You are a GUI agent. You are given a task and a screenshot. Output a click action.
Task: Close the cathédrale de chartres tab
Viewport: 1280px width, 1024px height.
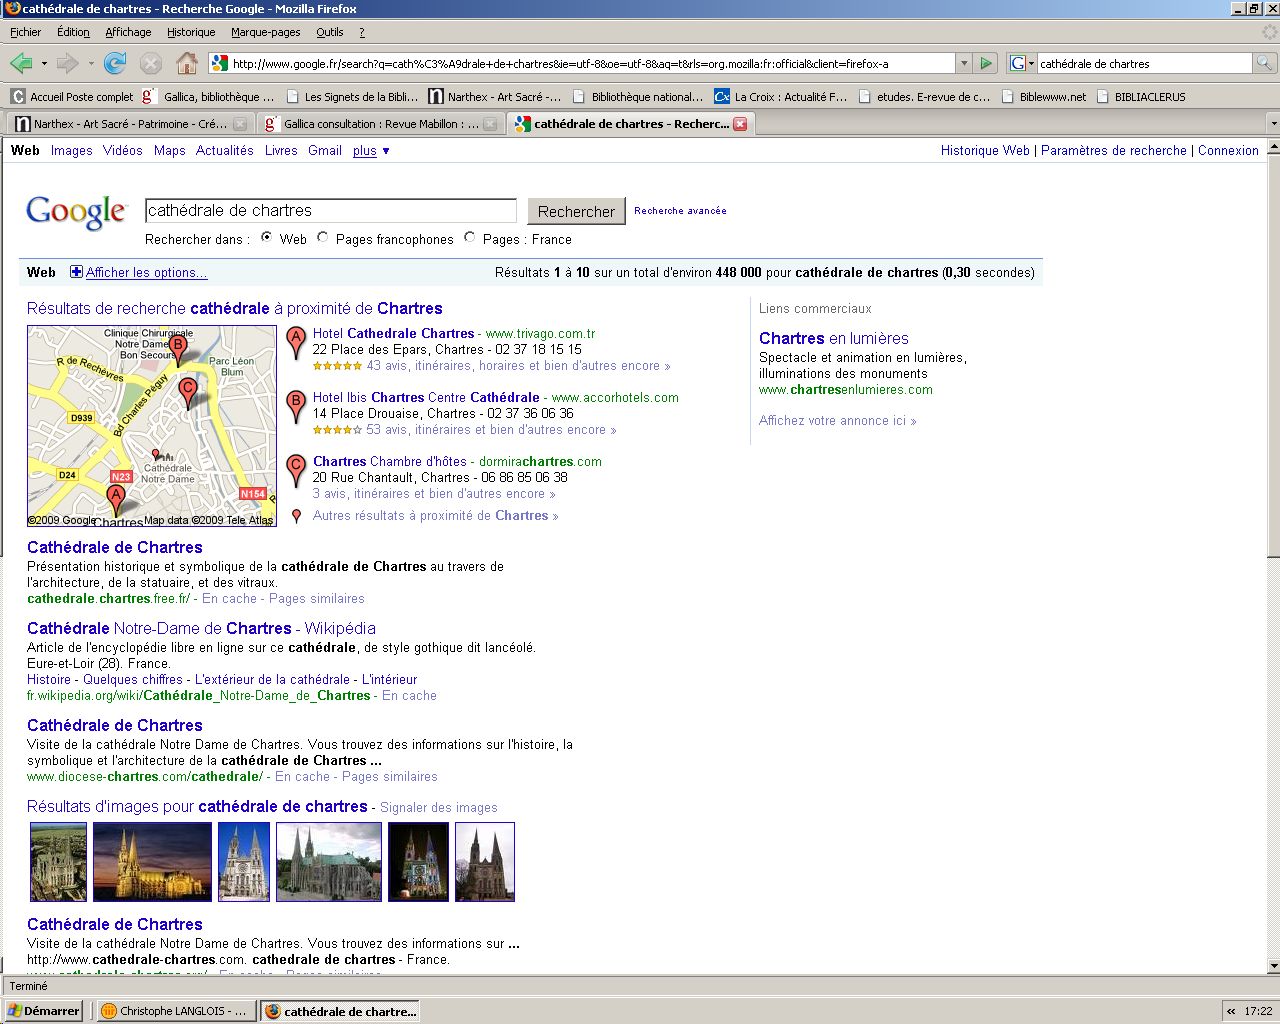click(x=740, y=124)
